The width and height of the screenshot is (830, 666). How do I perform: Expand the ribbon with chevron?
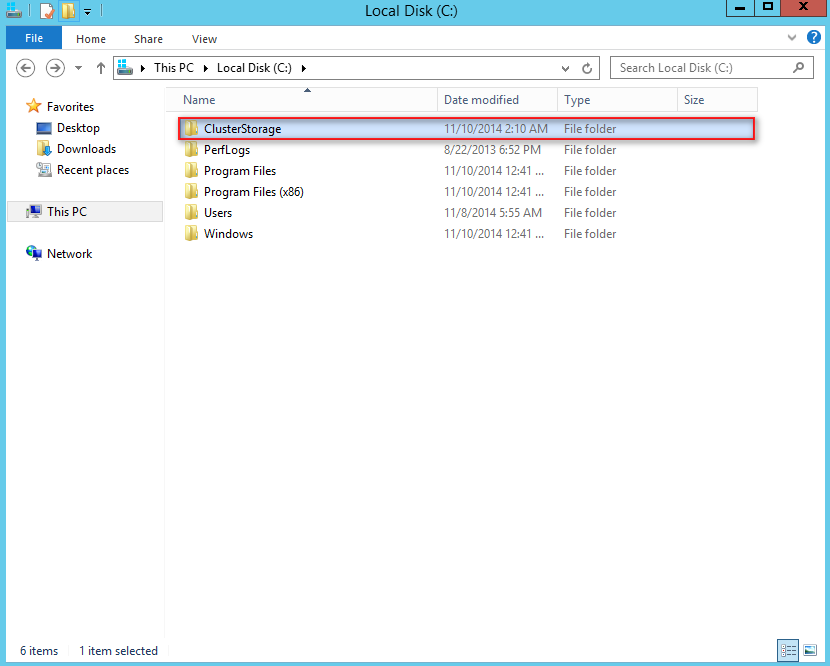click(792, 38)
